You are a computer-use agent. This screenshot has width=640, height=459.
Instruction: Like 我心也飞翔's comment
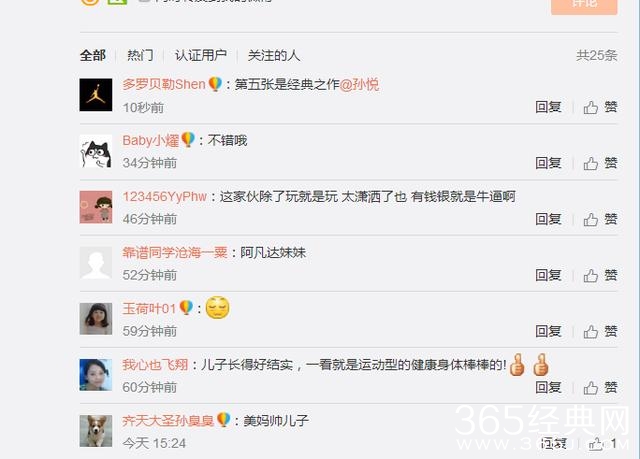600,388
